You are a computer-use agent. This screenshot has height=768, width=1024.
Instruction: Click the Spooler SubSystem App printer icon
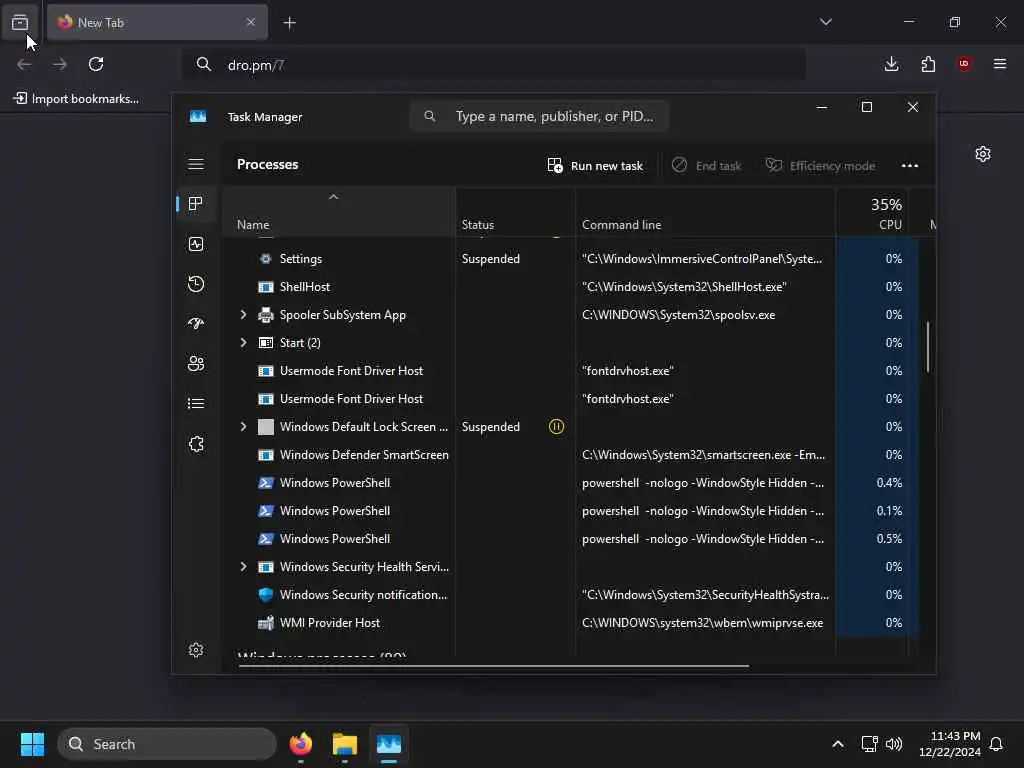click(x=266, y=315)
